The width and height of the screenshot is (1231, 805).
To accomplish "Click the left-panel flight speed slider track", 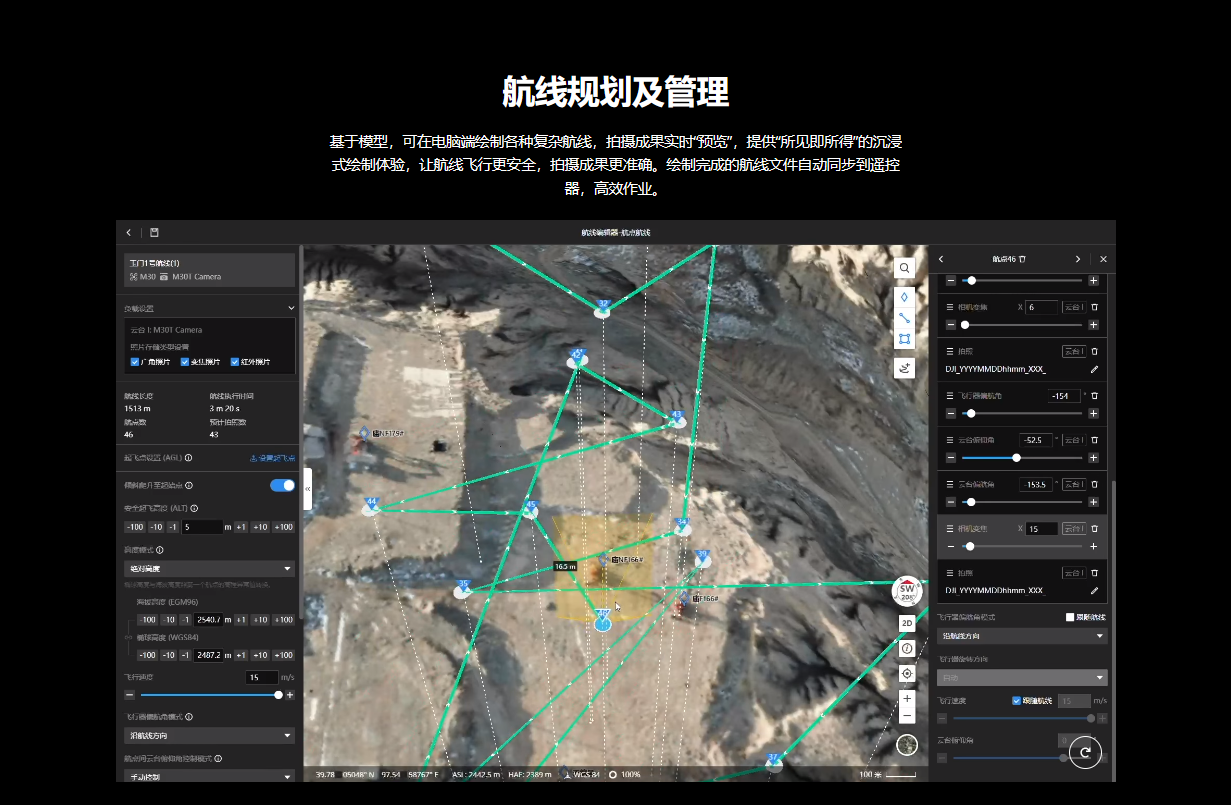I will pyautogui.click(x=209, y=695).
